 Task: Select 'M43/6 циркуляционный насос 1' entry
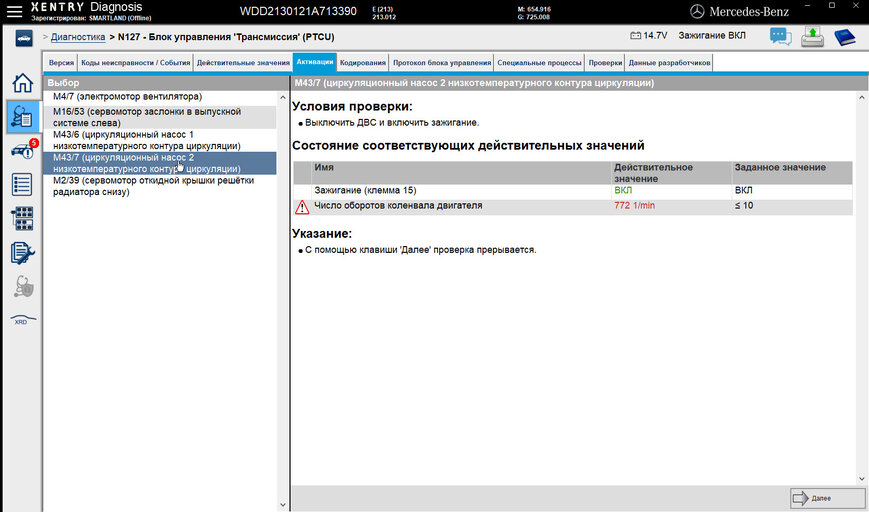(x=160, y=140)
